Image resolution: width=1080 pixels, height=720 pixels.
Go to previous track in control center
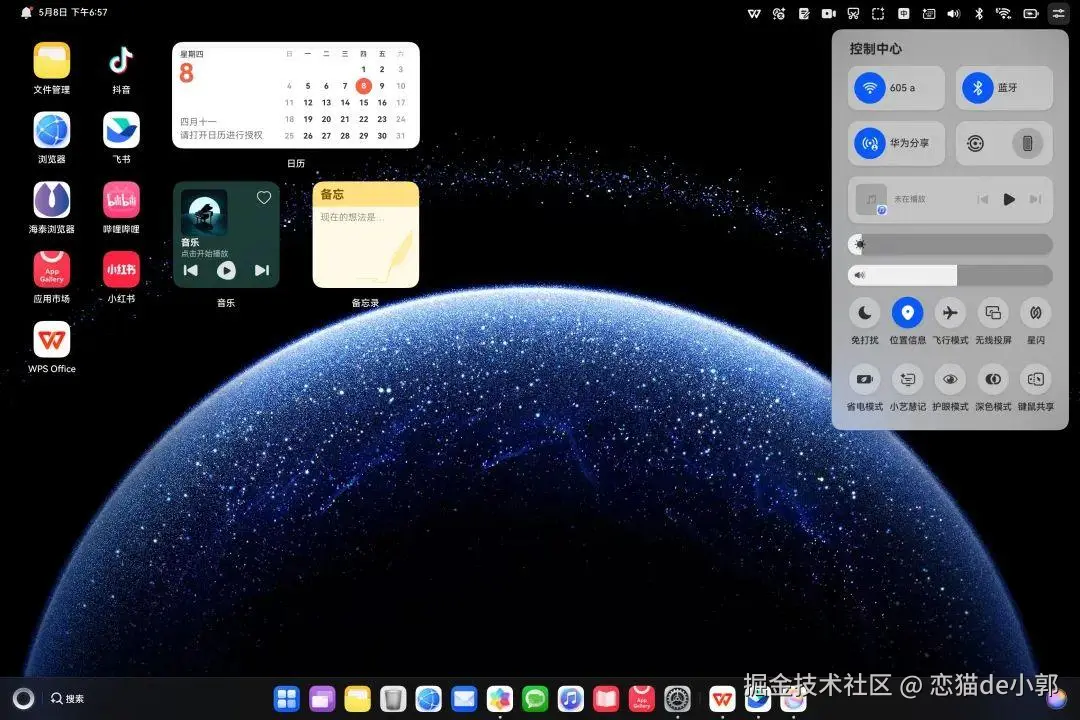click(983, 199)
